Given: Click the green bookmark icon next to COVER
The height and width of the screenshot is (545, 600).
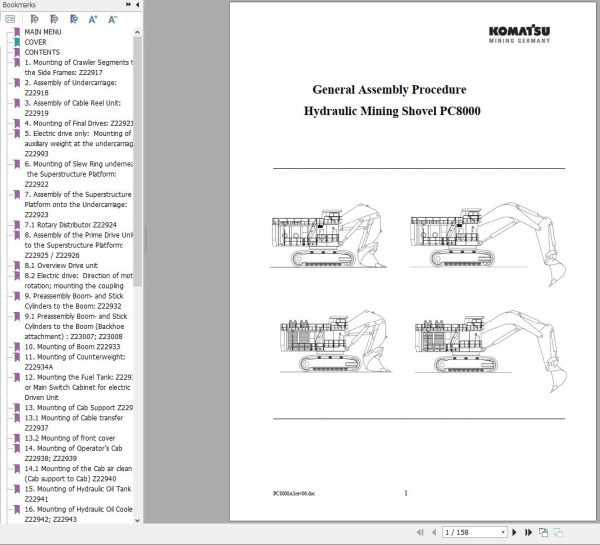Looking at the screenshot, I should tap(17, 42).
